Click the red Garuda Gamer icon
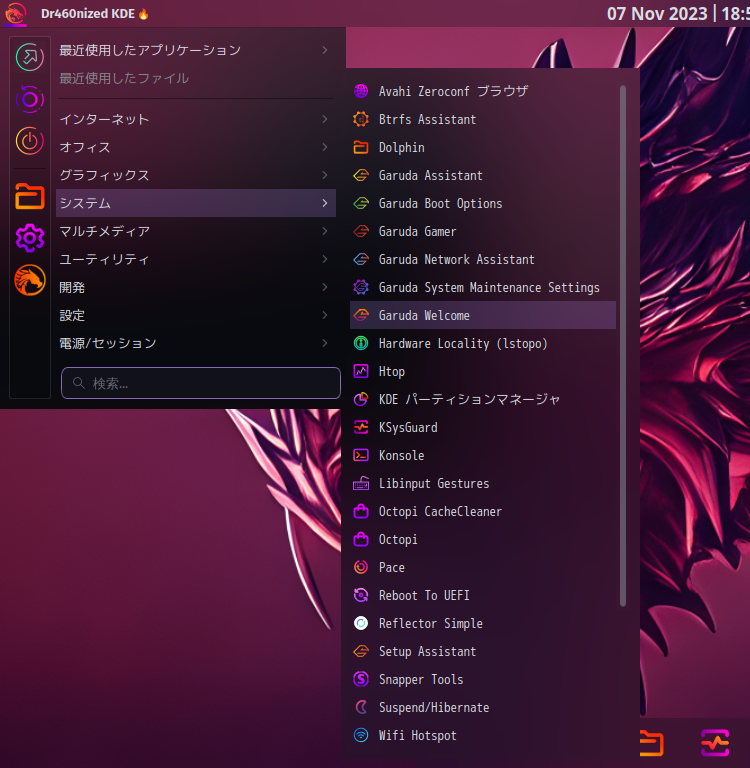Screen dimensions: 750x768 tap(361, 231)
